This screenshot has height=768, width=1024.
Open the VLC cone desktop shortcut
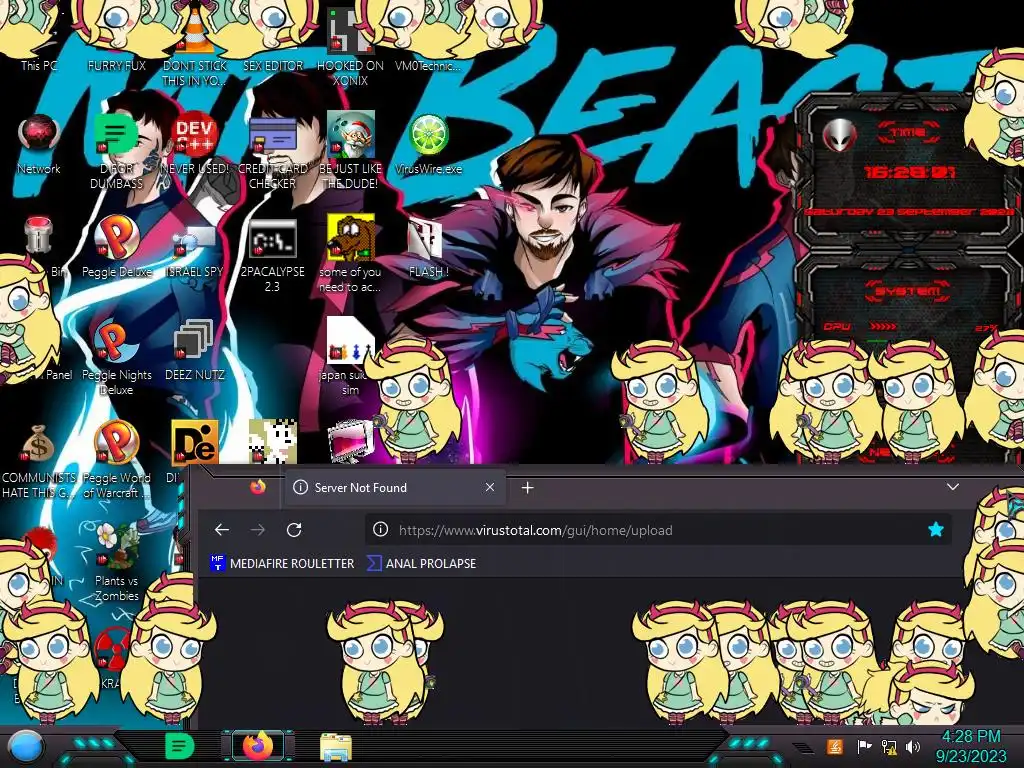pos(194,33)
